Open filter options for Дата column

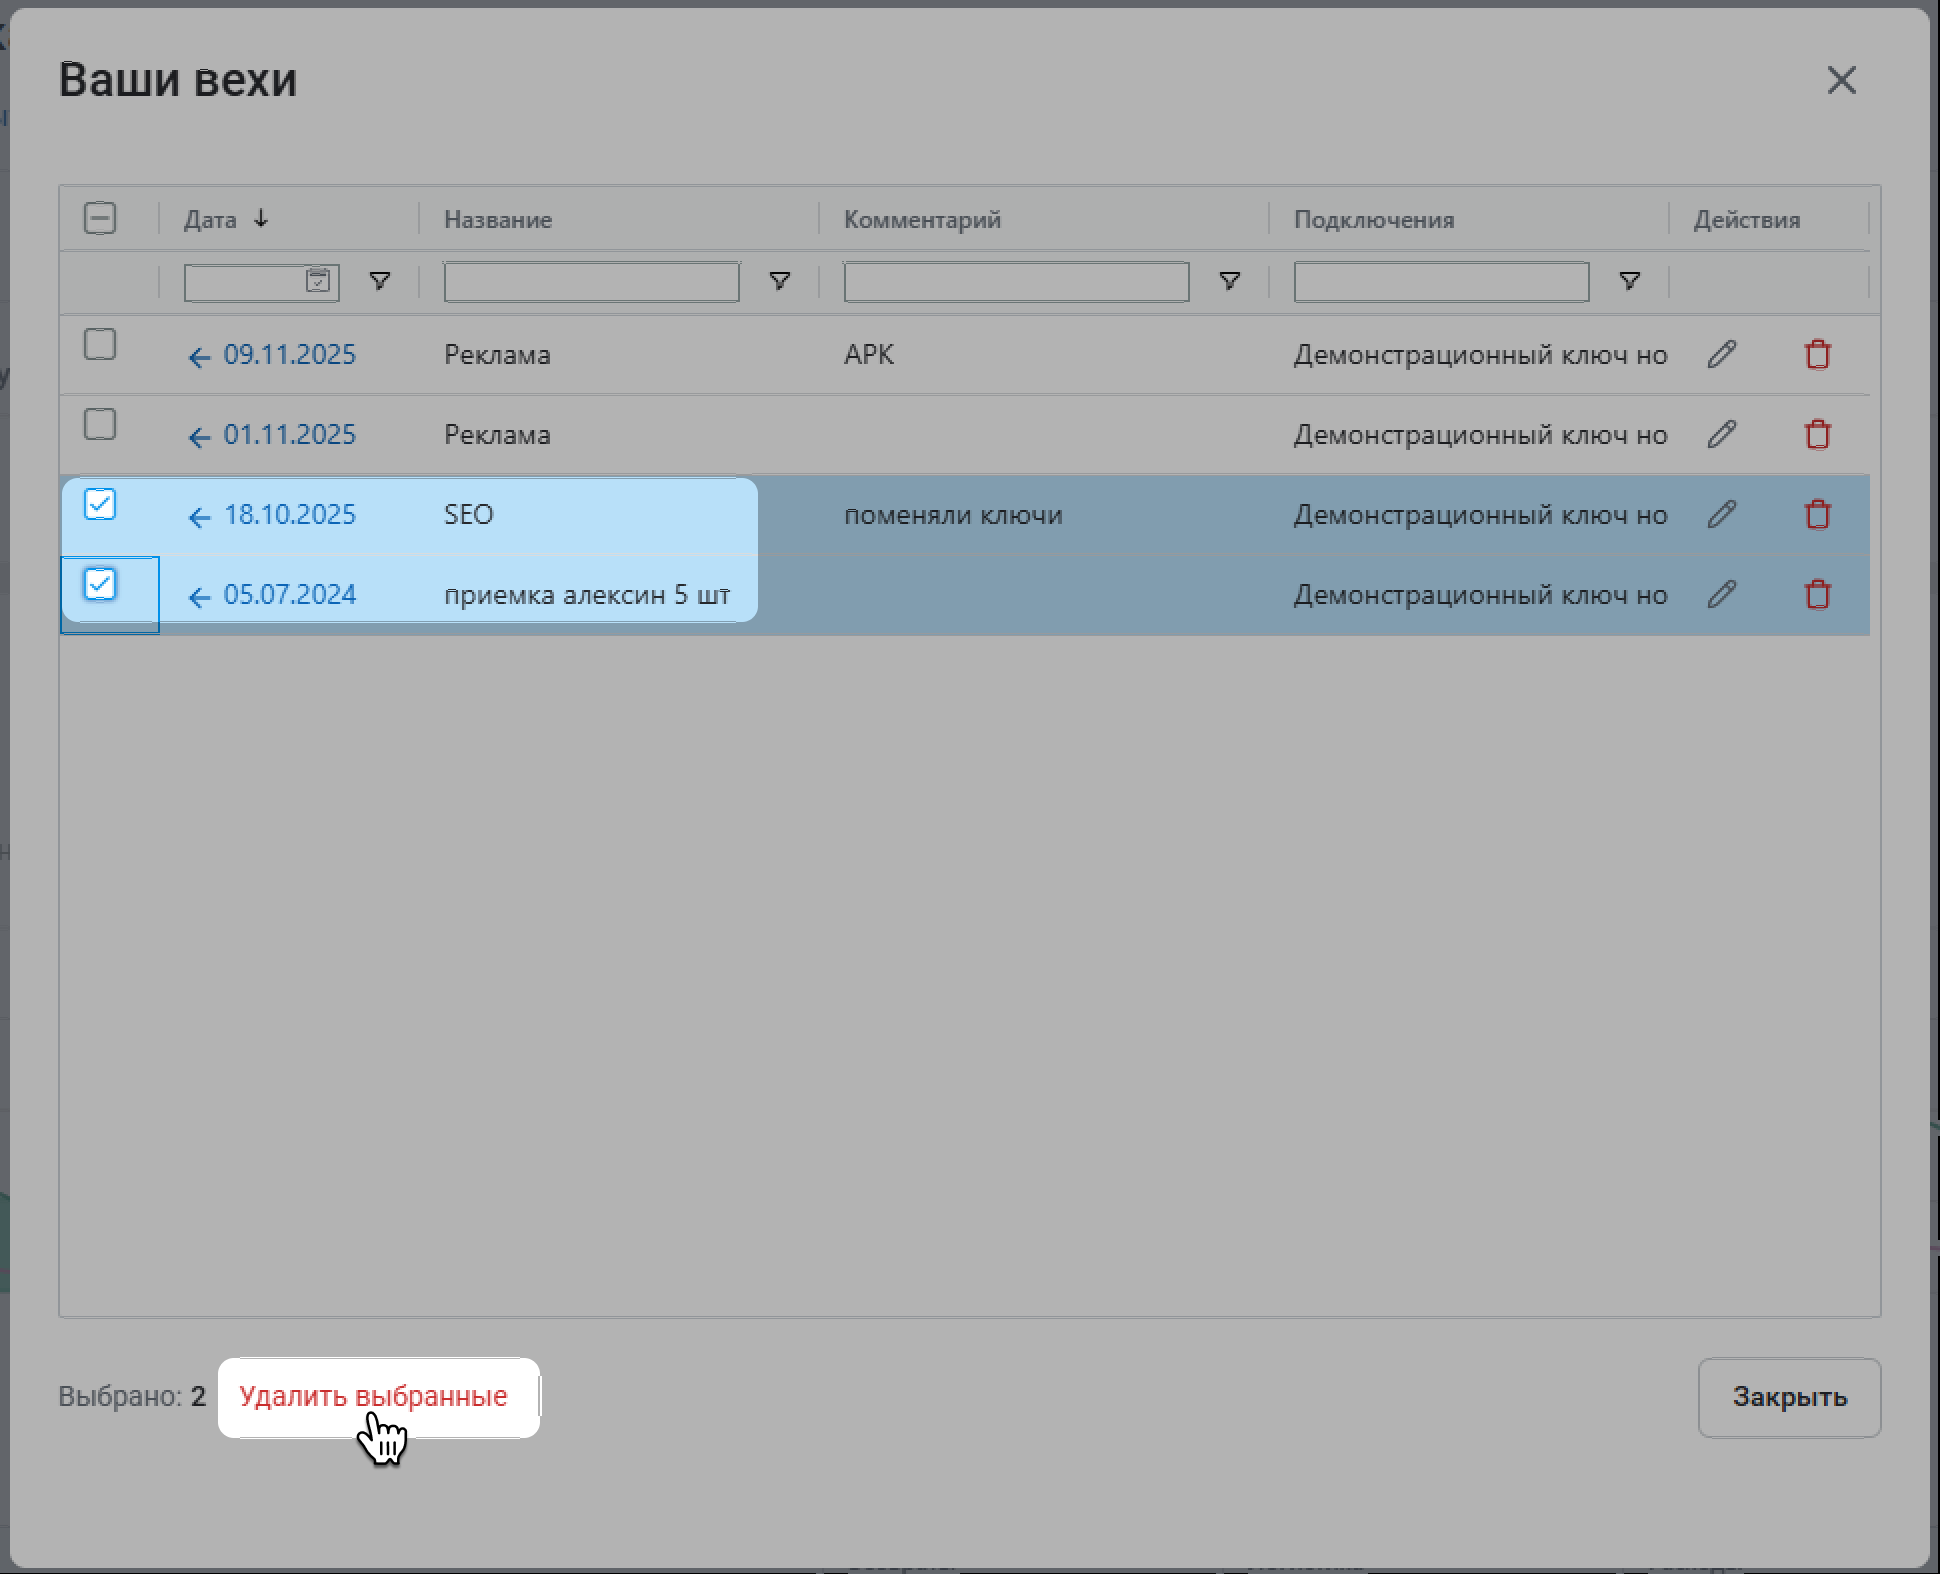click(x=380, y=281)
